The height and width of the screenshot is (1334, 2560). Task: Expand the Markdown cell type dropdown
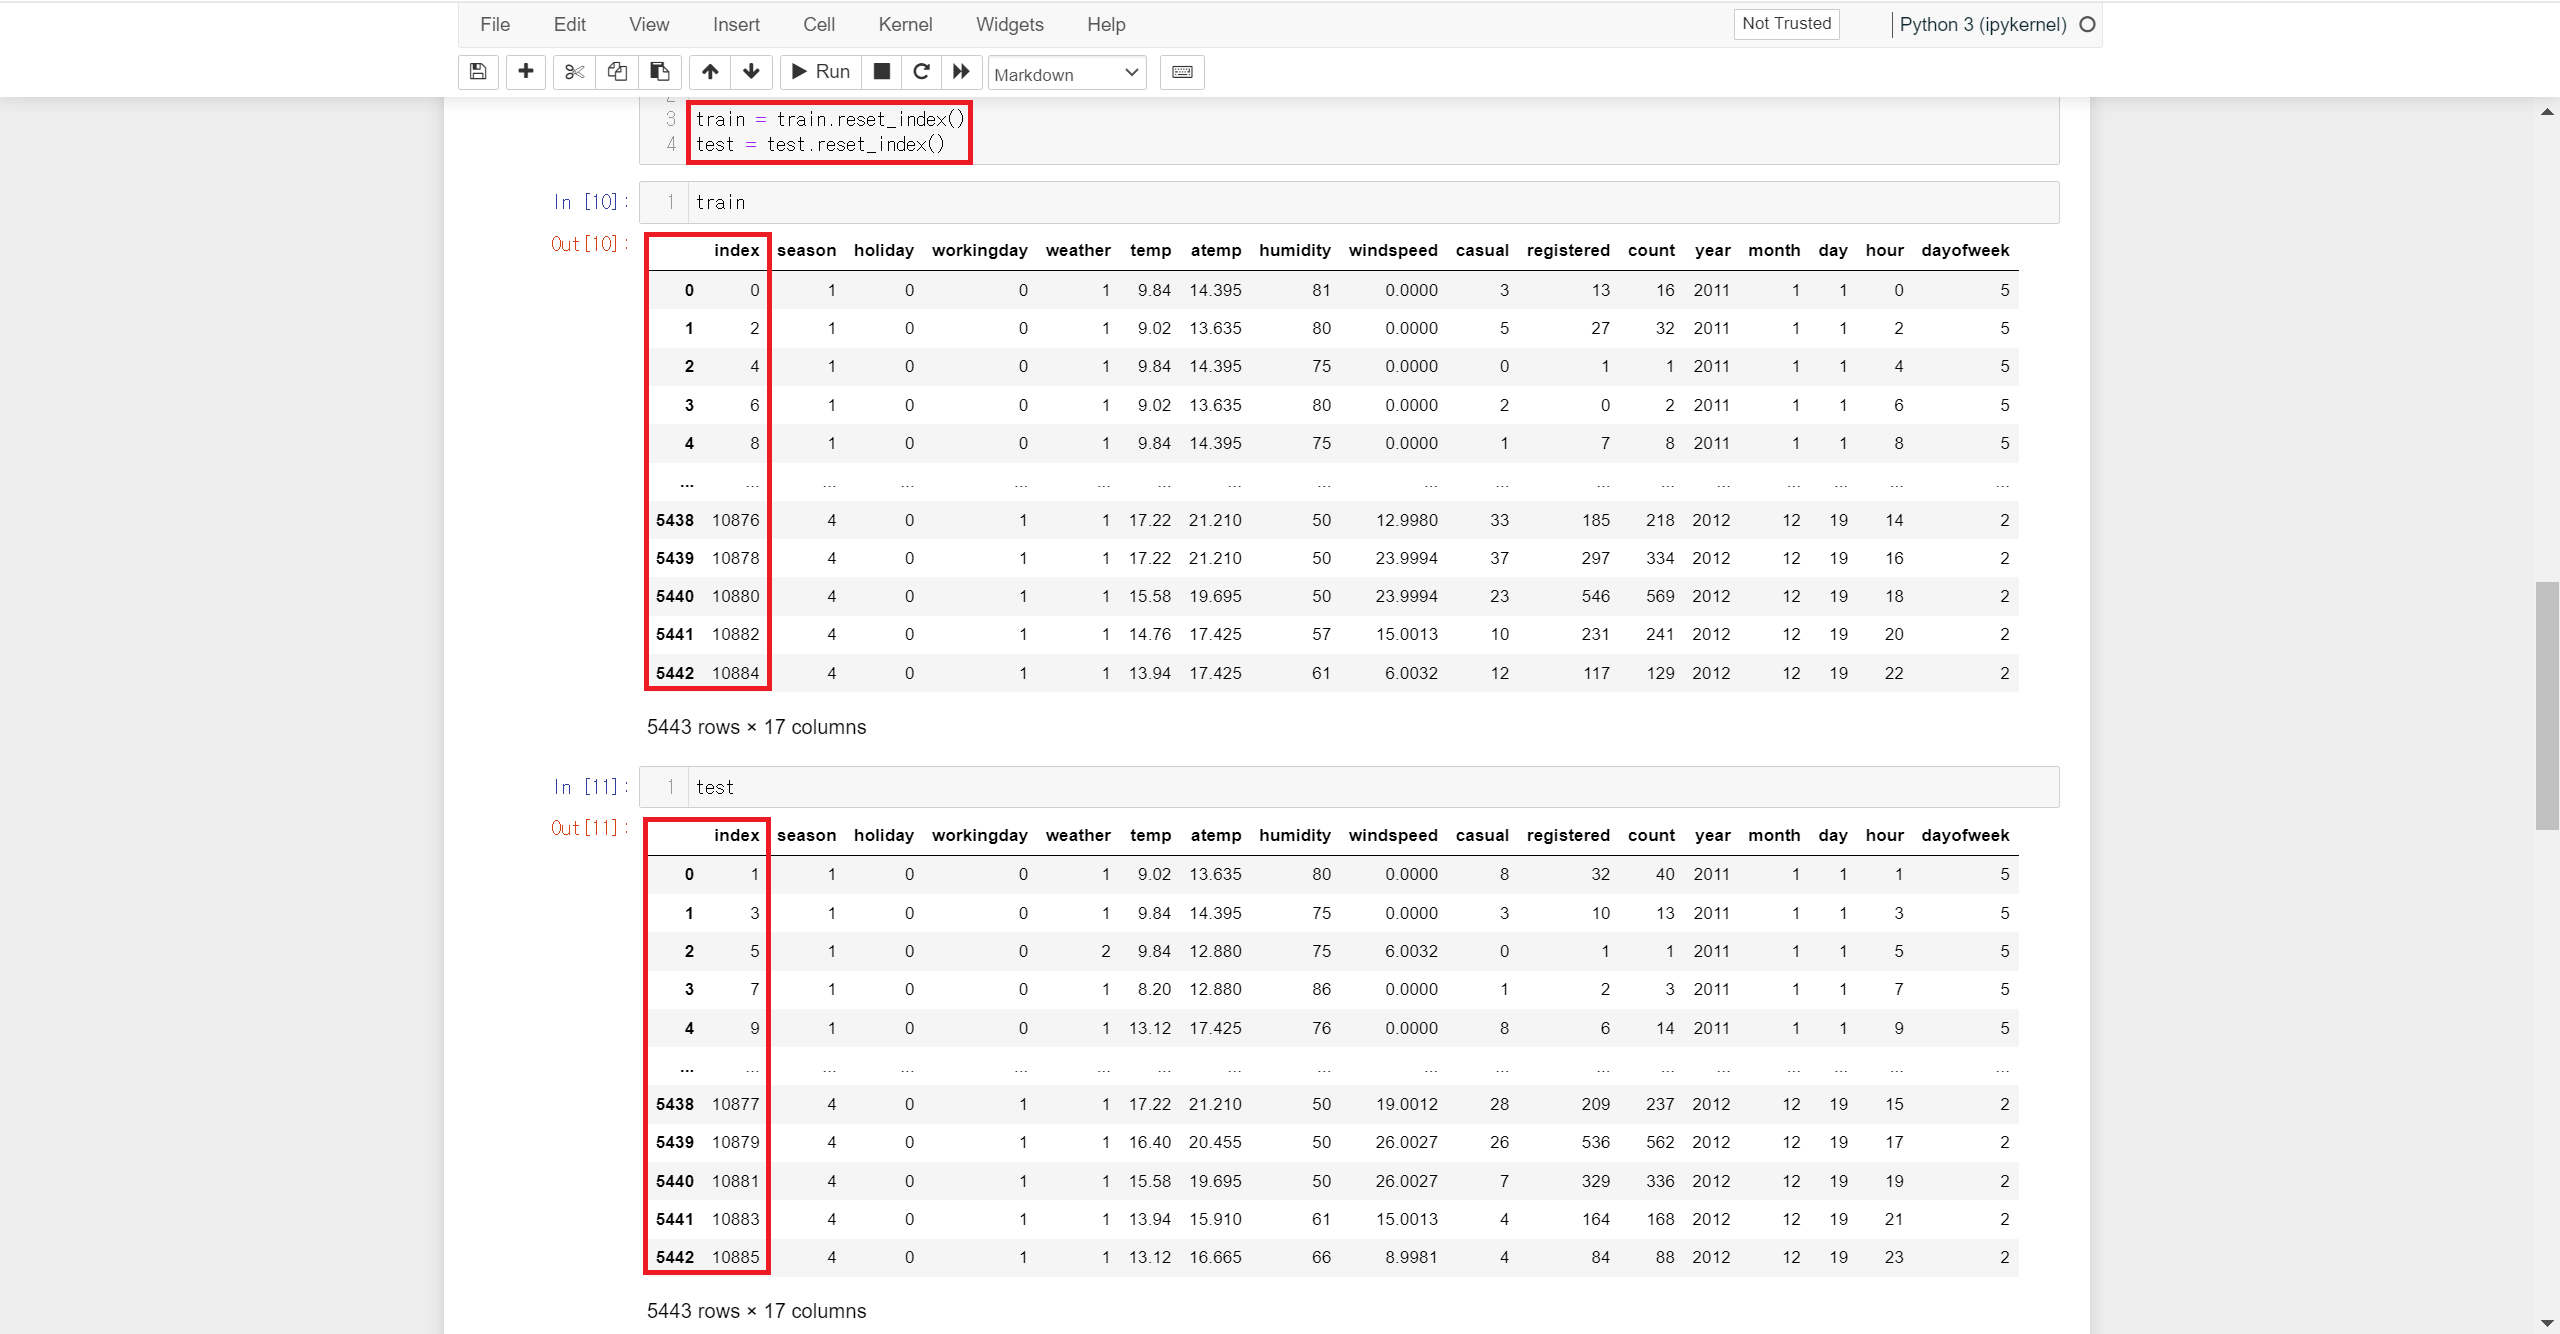(x=1066, y=73)
